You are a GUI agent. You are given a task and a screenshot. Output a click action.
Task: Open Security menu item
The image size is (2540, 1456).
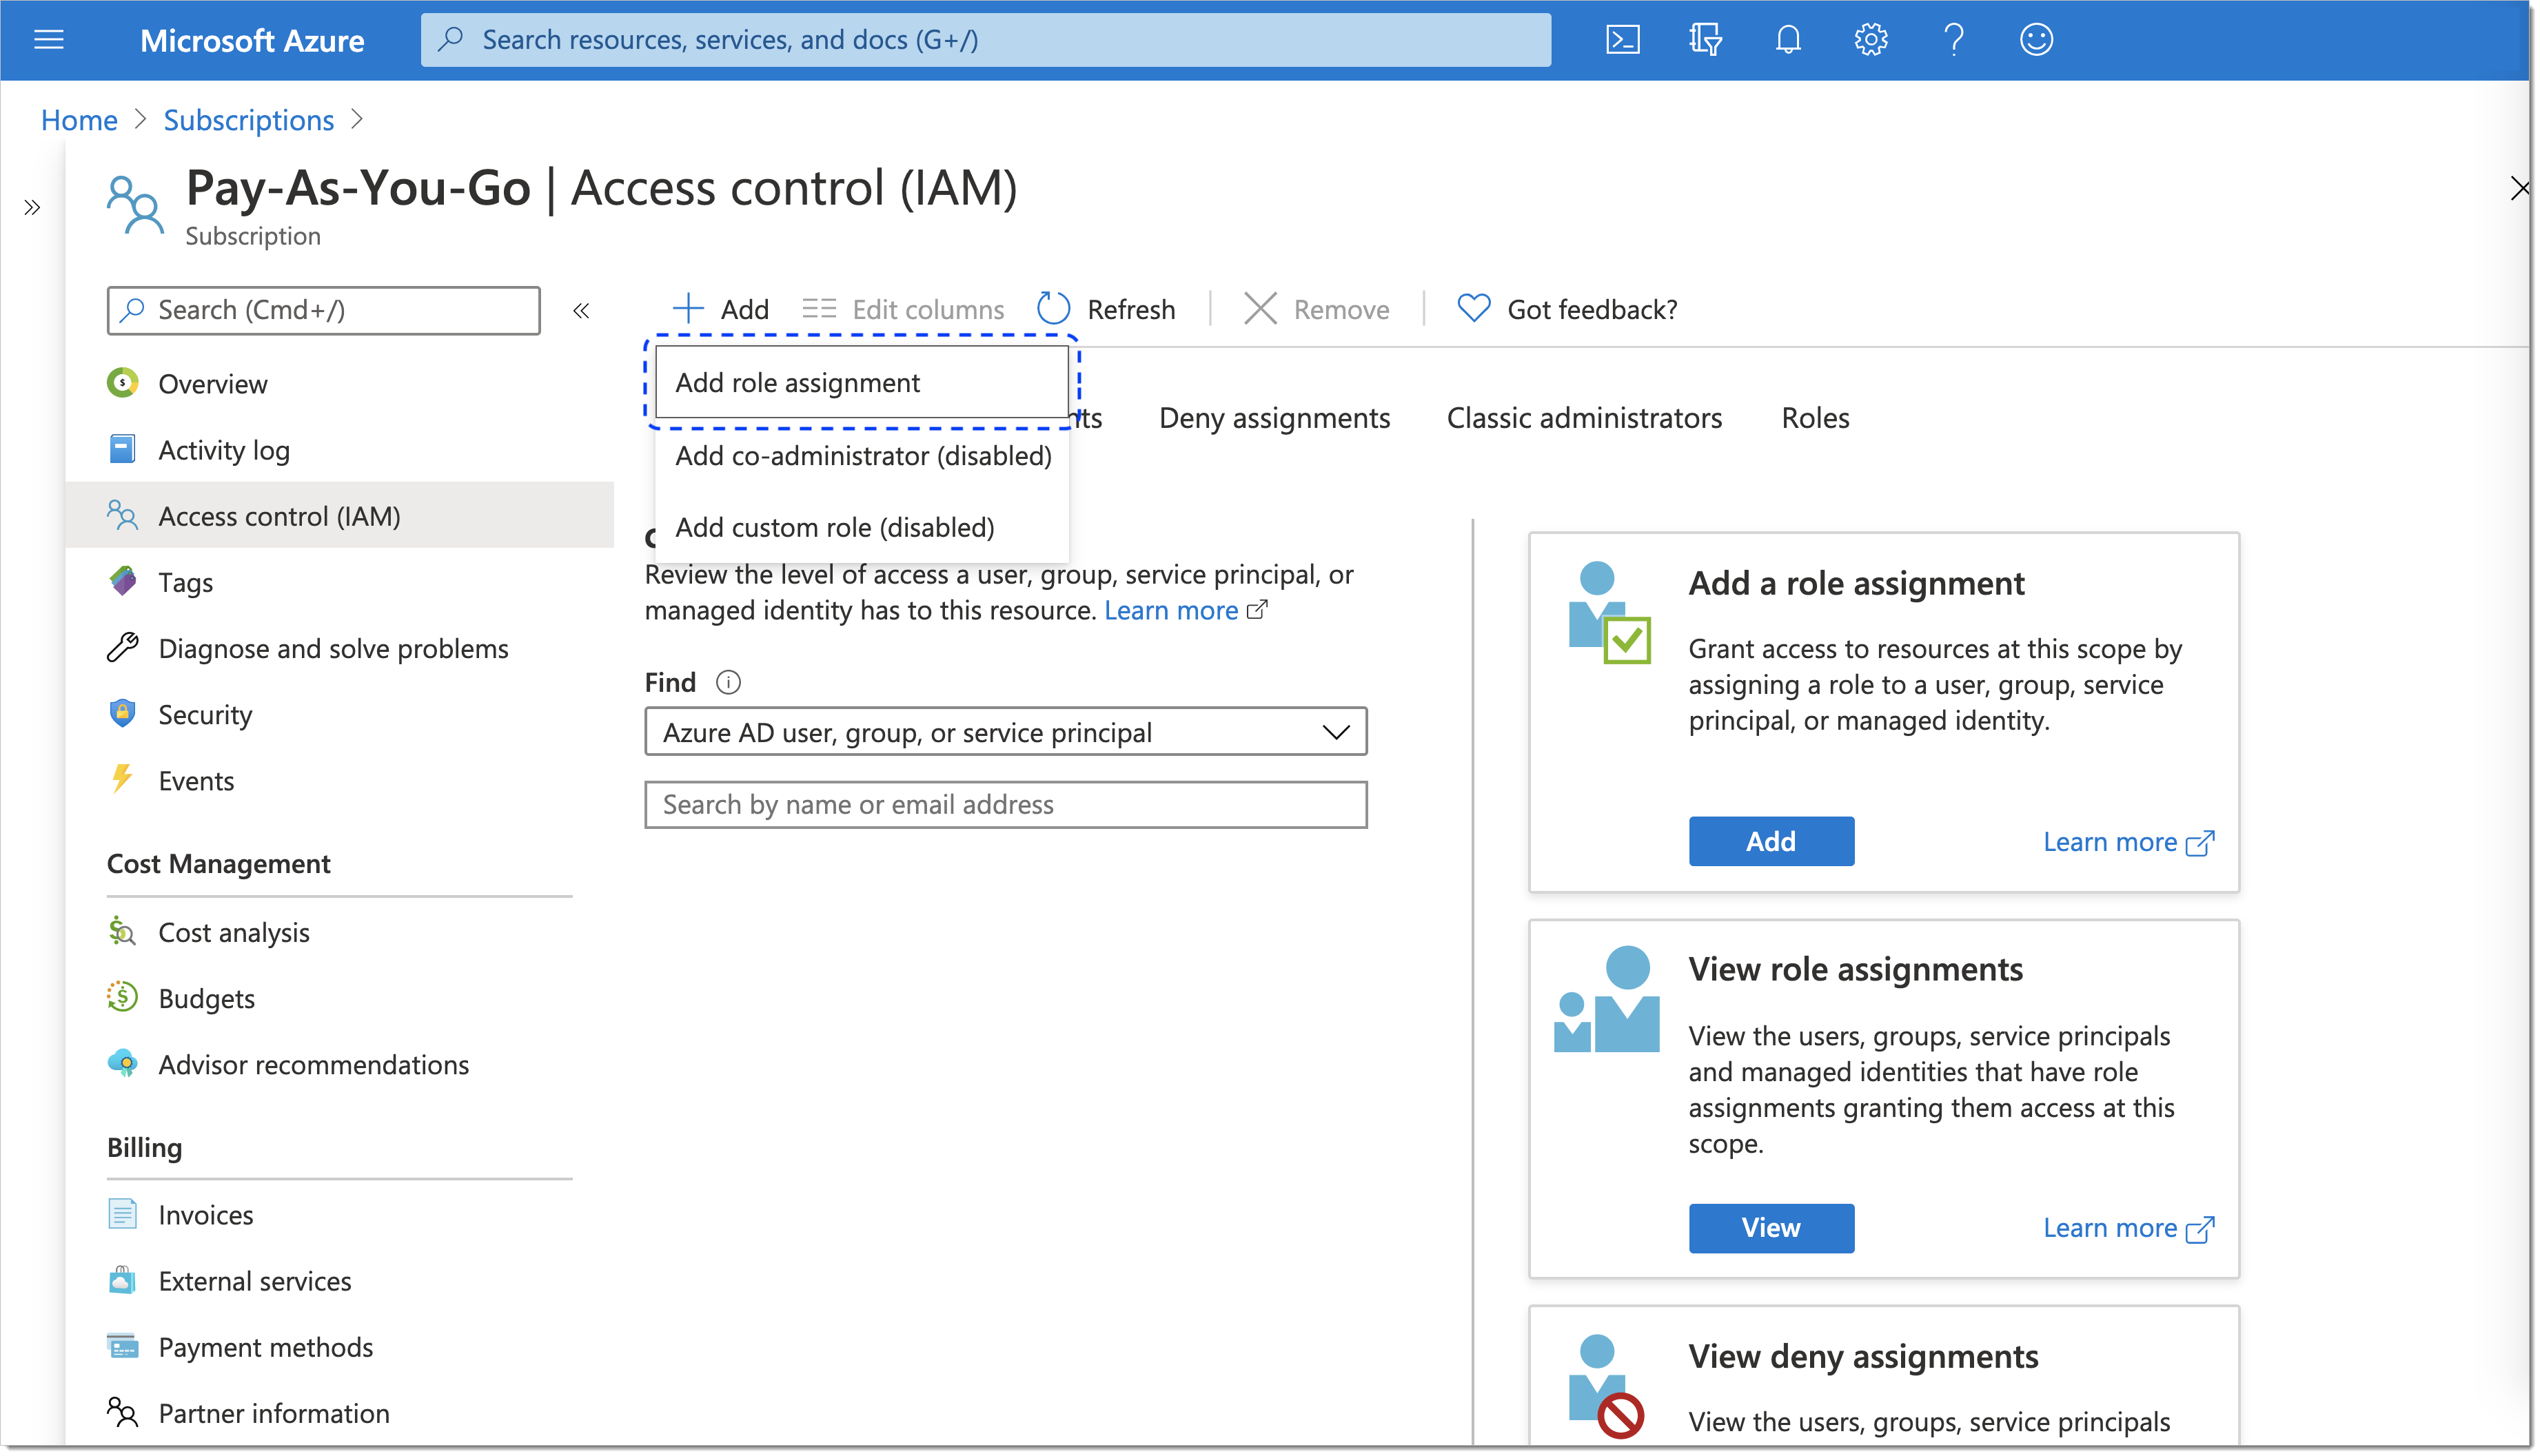coord(340,714)
